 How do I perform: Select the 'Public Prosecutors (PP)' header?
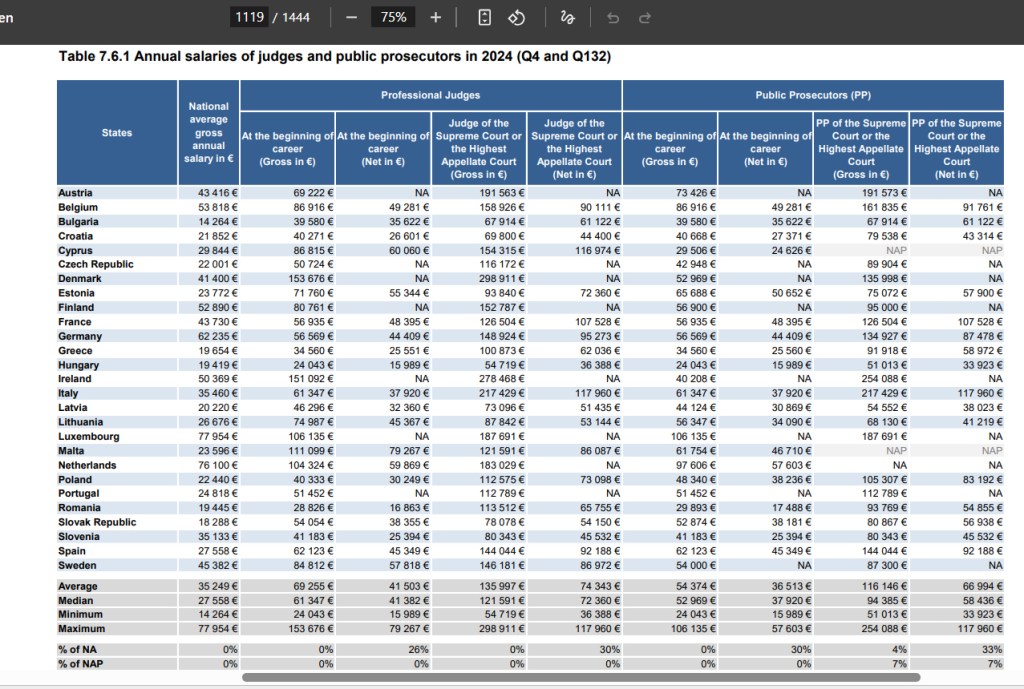[x=813, y=95]
